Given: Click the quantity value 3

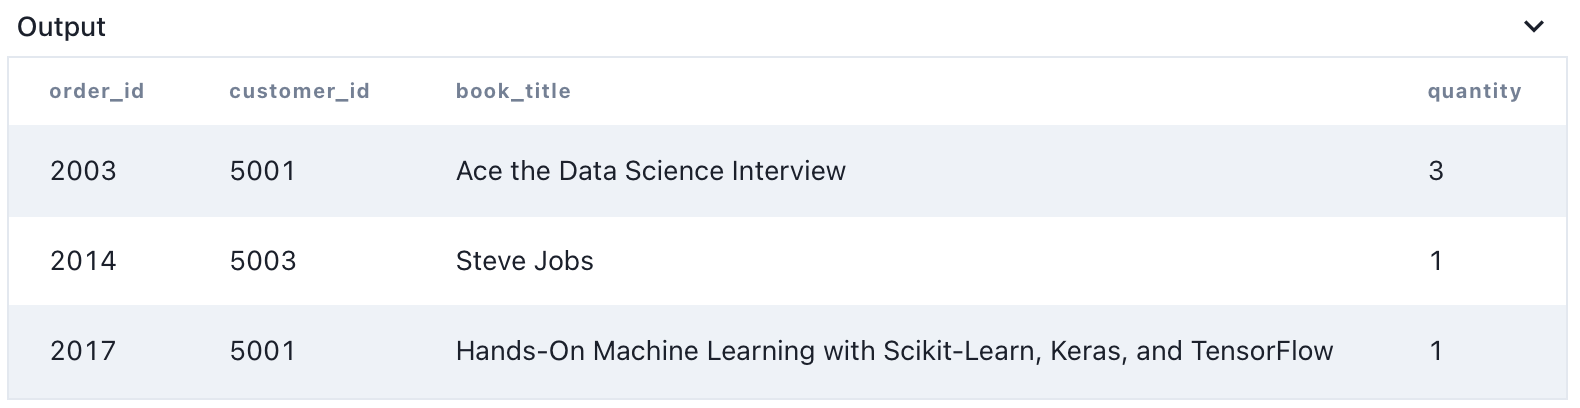Looking at the screenshot, I should [x=1436, y=171].
